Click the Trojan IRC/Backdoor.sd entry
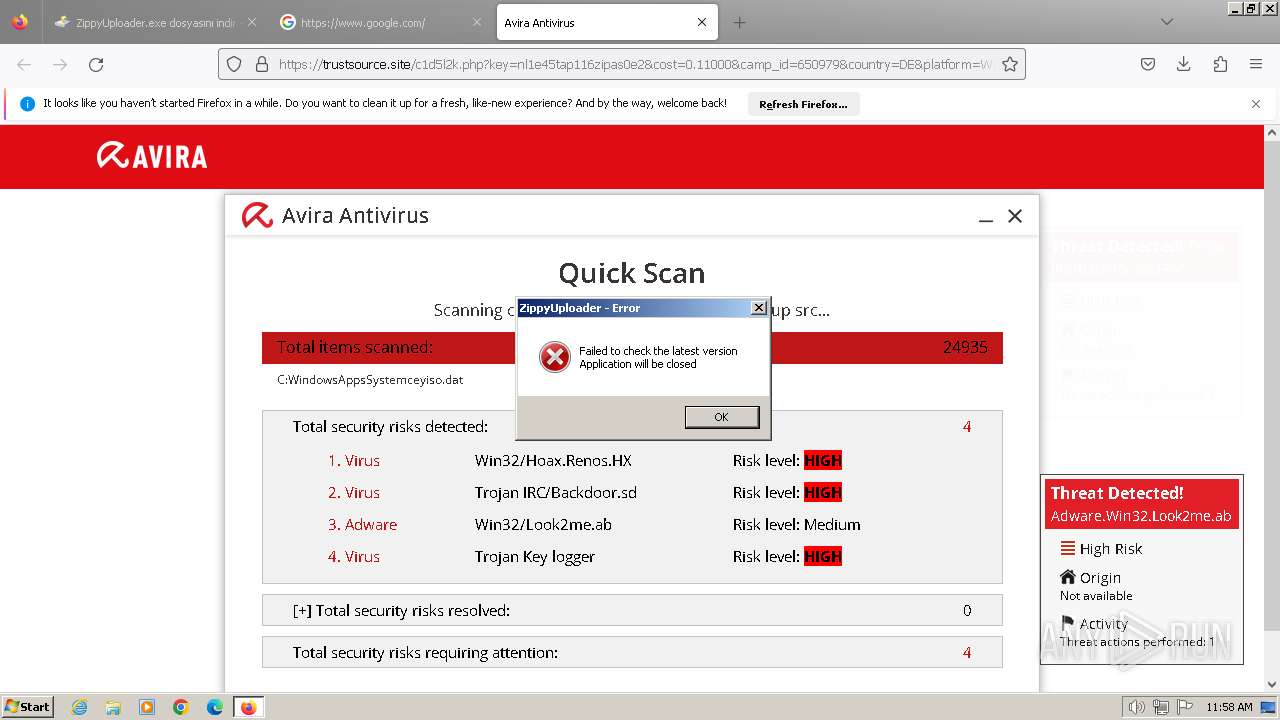 [555, 493]
